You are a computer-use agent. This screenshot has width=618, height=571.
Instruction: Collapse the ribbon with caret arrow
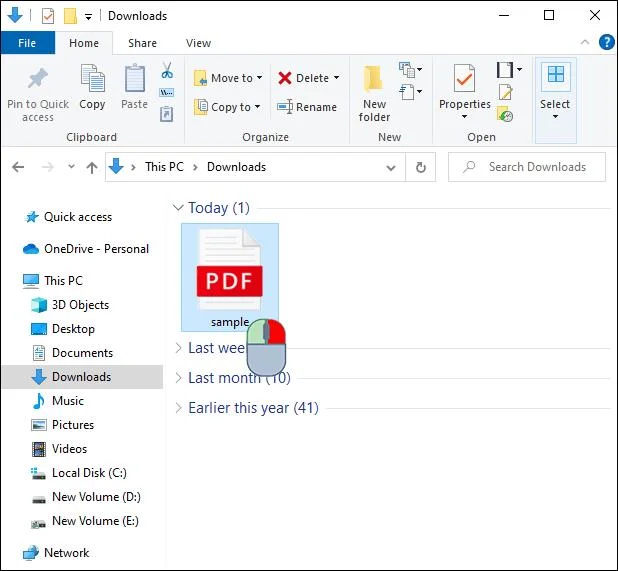tap(585, 42)
